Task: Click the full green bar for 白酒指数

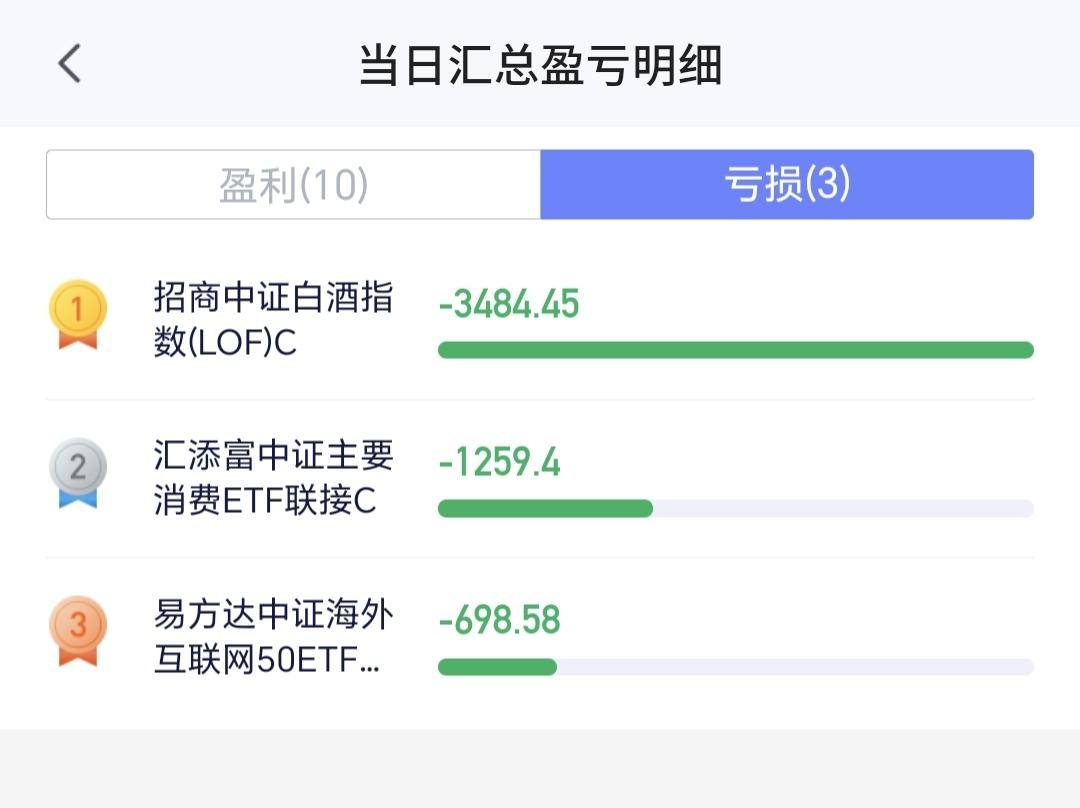Action: [x=736, y=350]
